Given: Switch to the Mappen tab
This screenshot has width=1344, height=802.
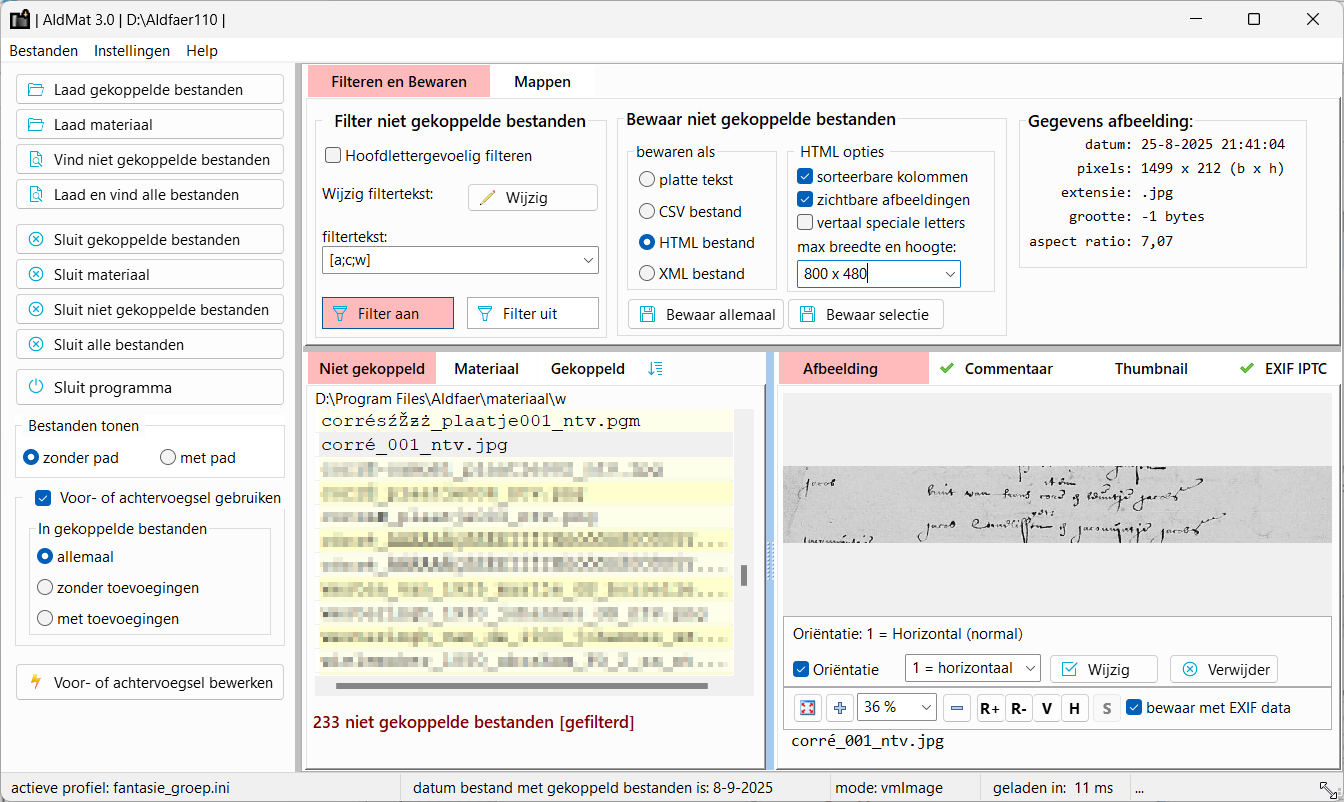Looking at the screenshot, I should click(542, 82).
